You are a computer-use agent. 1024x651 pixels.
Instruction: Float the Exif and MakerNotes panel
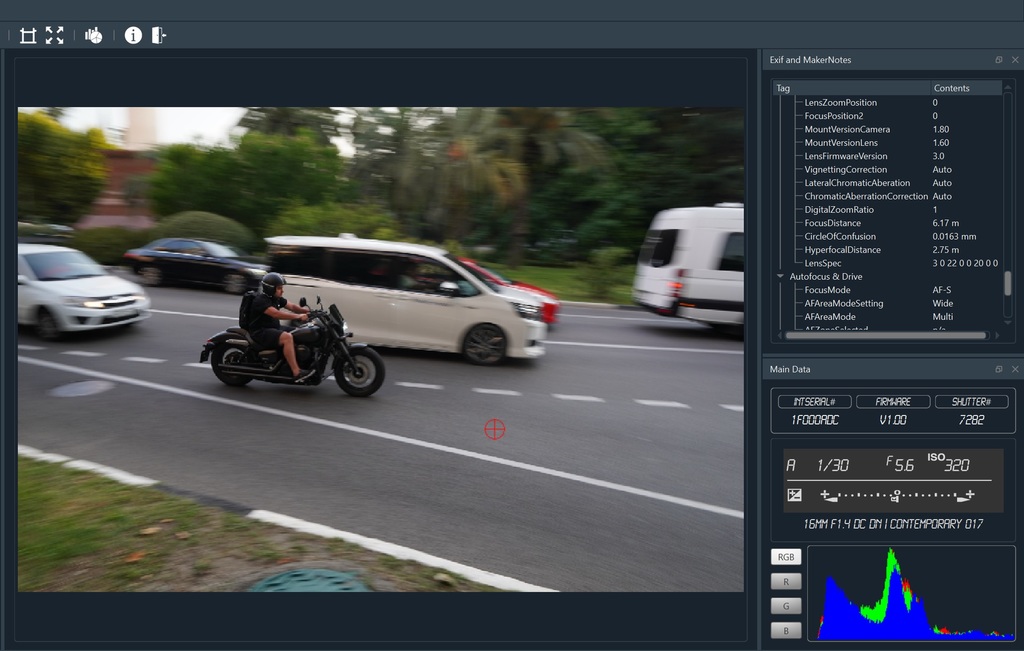tap(998, 60)
